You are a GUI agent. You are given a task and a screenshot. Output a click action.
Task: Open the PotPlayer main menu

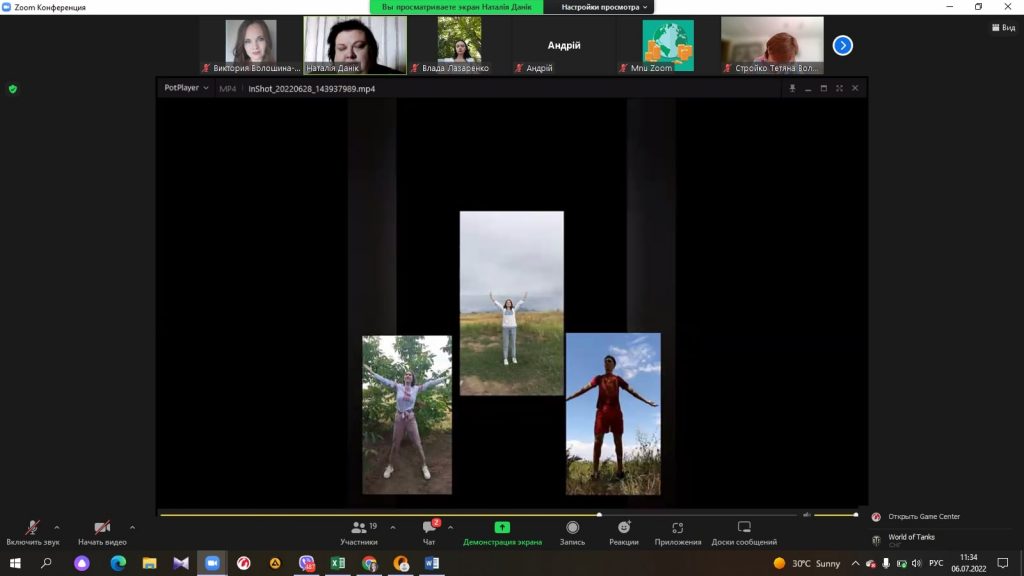[186, 88]
